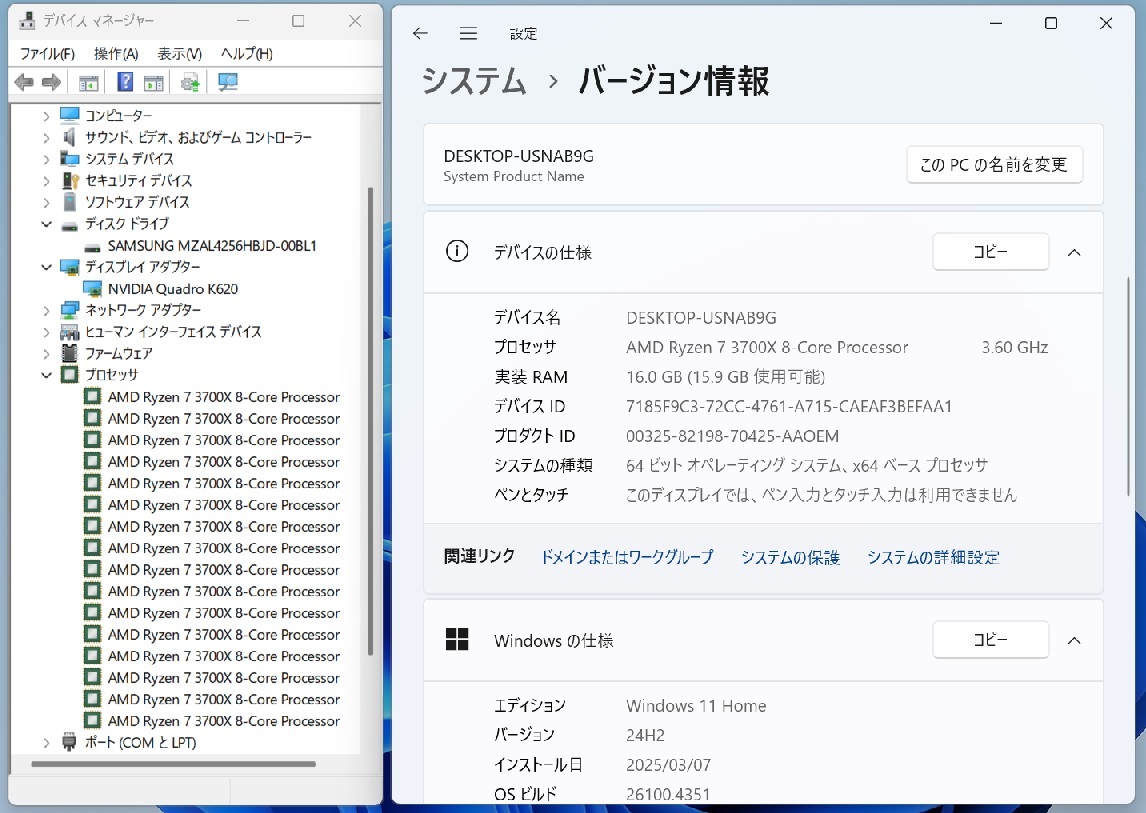The height and width of the screenshot is (813, 1146).
Task: Copy Windows specifications with コピー button
Action: (990, 640)
